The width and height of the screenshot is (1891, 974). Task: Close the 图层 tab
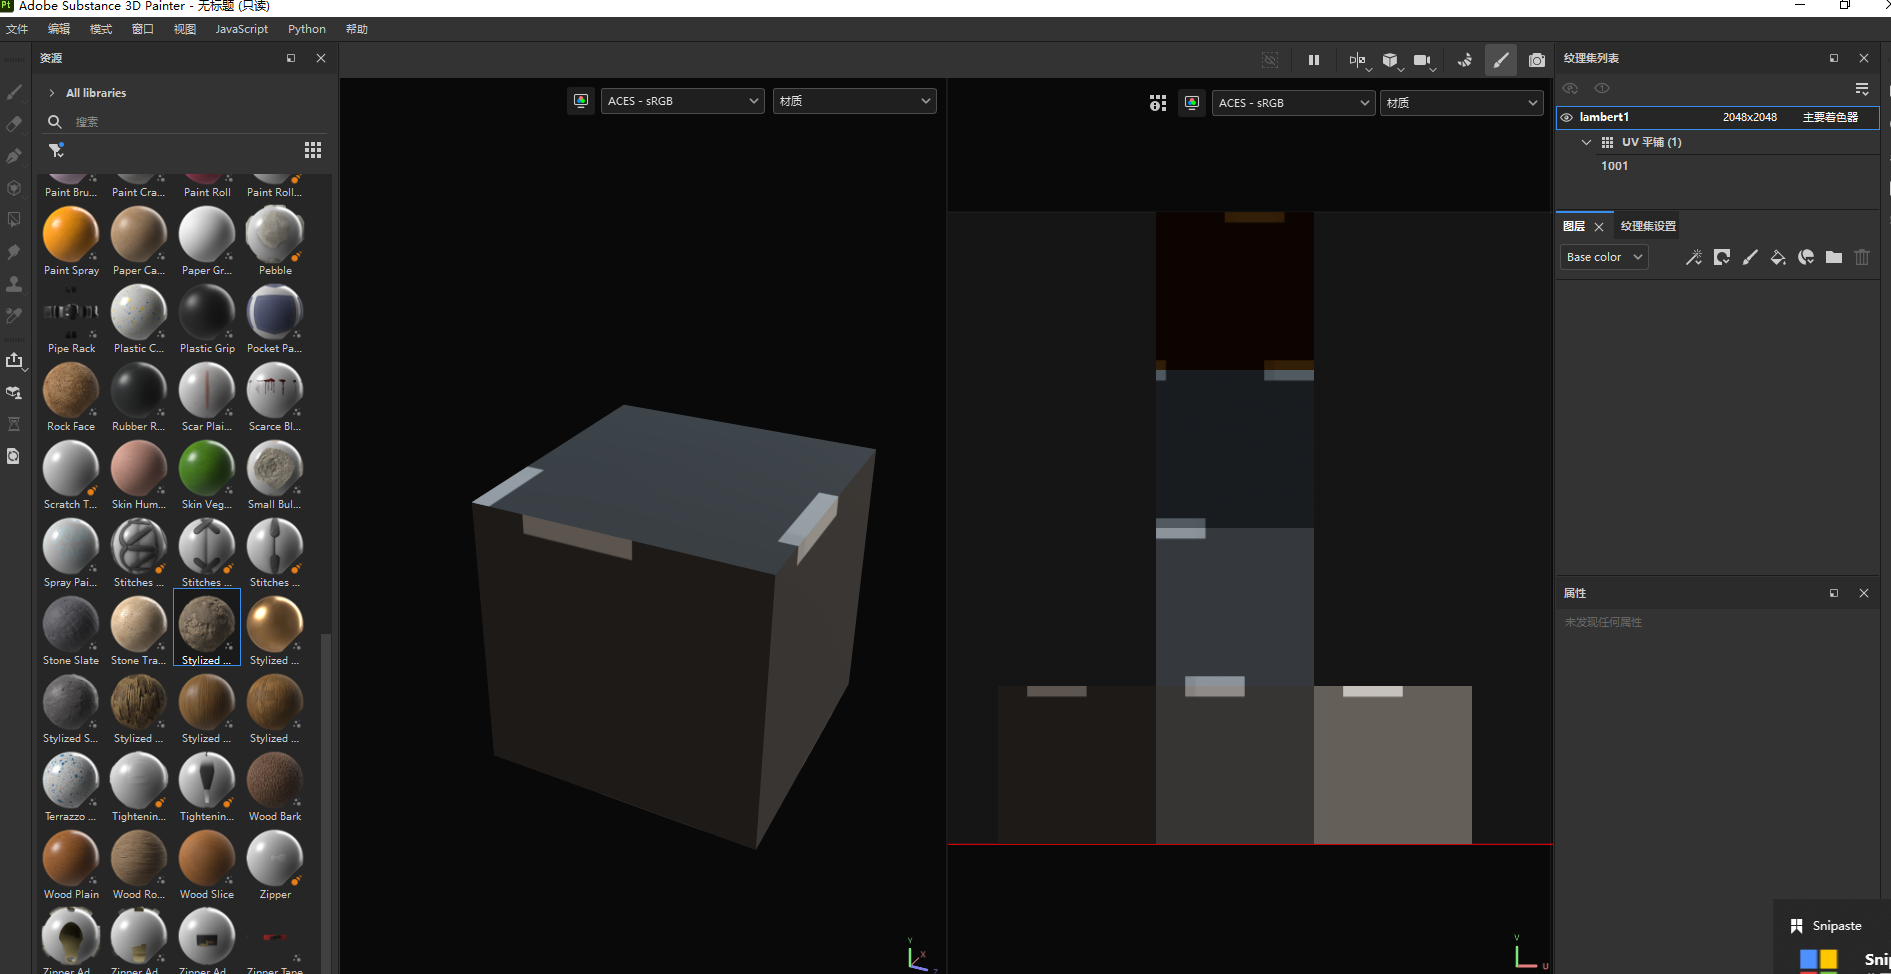click(x=1599, y=227)
